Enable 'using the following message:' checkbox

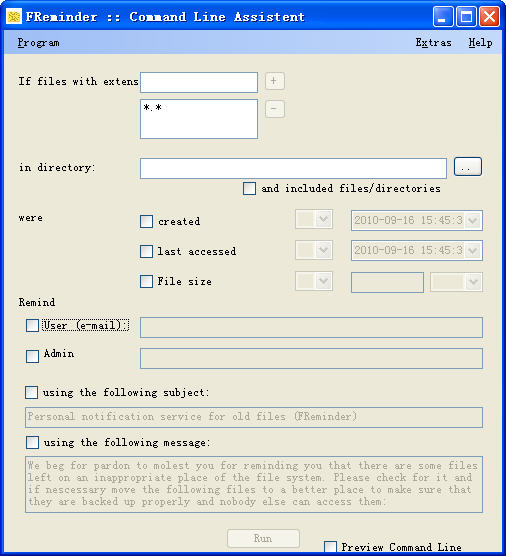click(x=32, y=443)
